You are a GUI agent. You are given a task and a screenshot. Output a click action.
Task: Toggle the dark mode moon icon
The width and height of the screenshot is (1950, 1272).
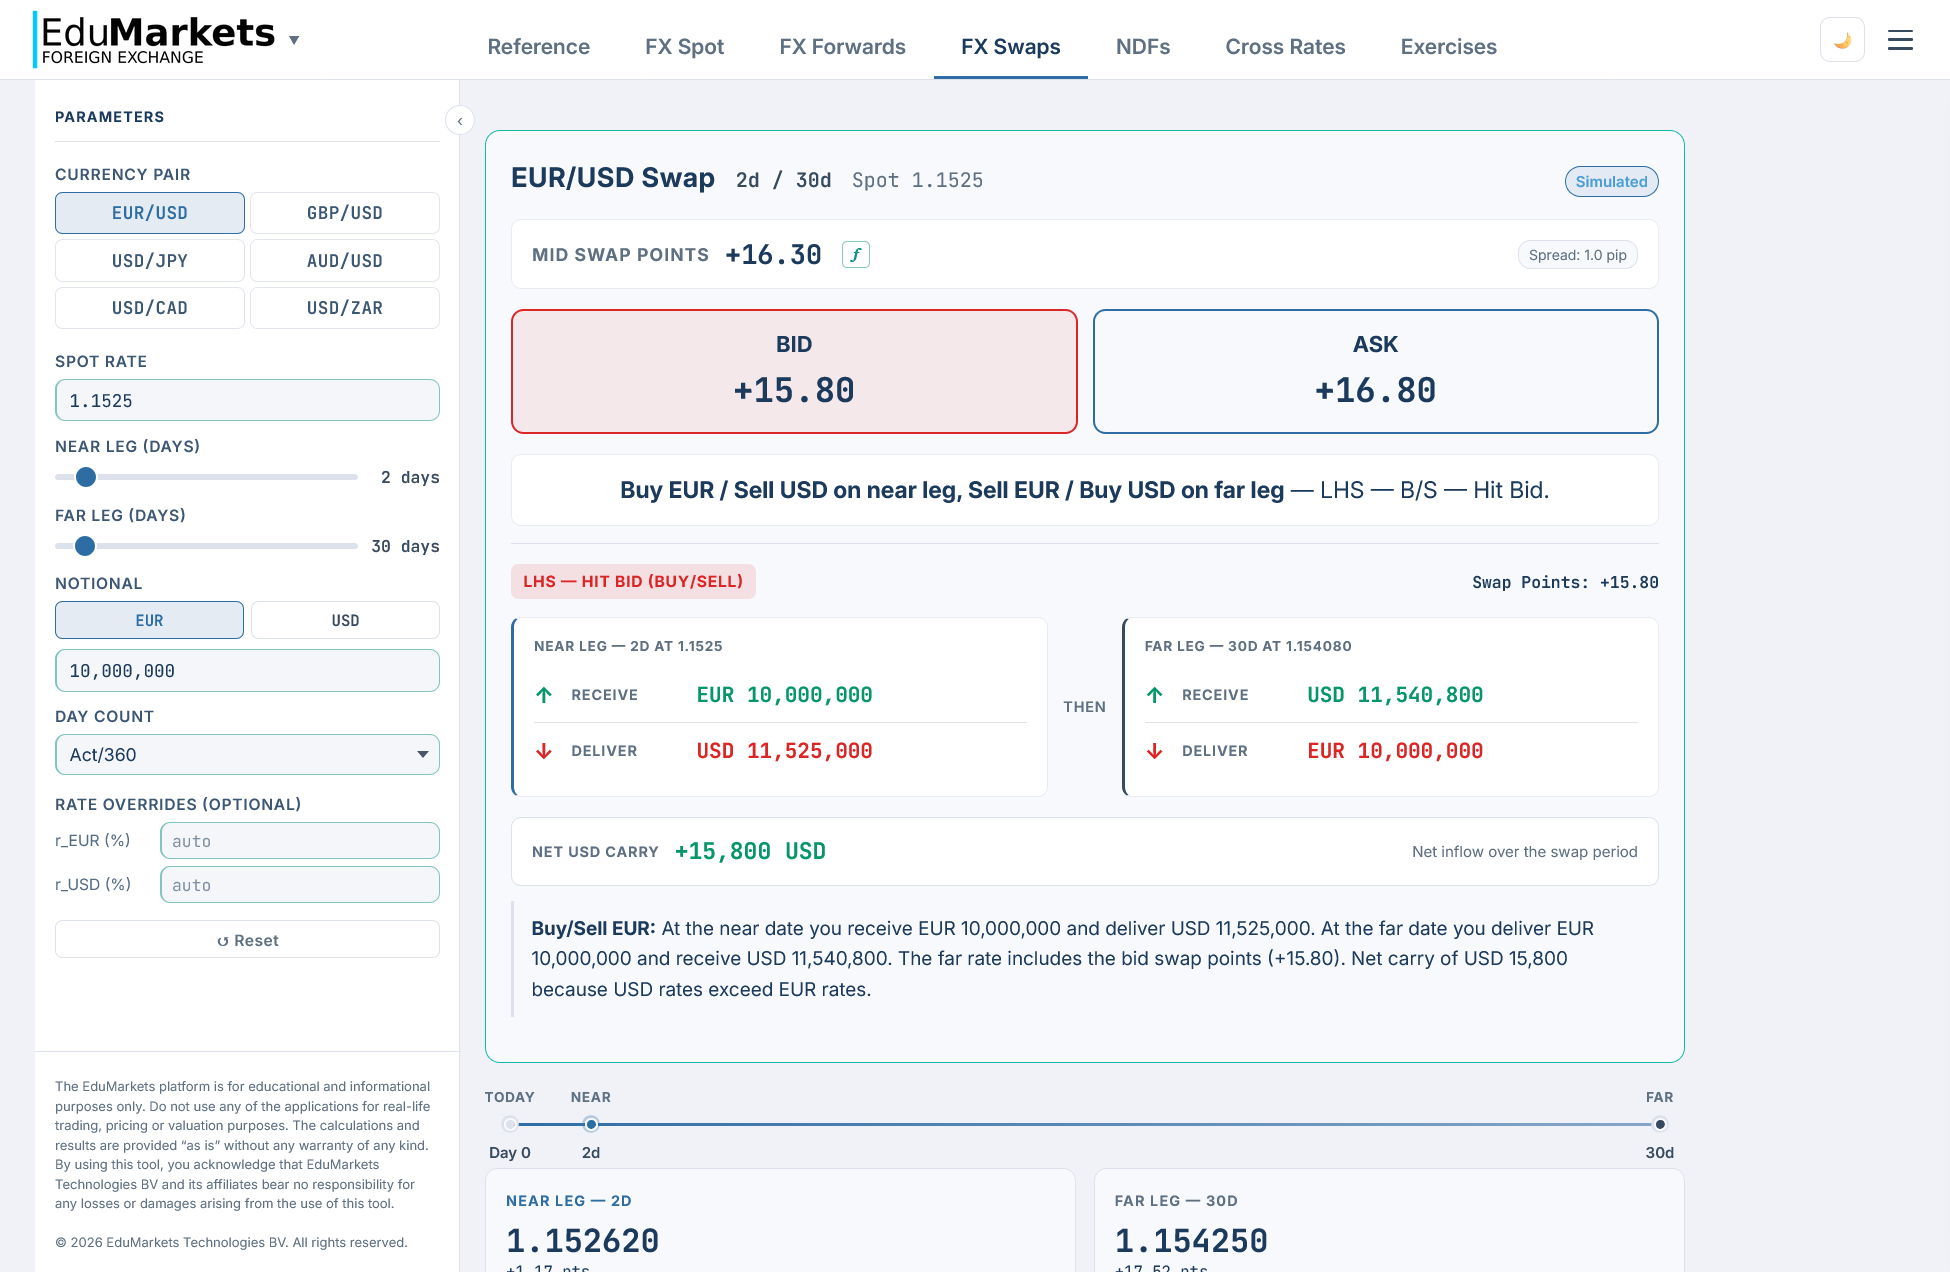point(1841,38)
